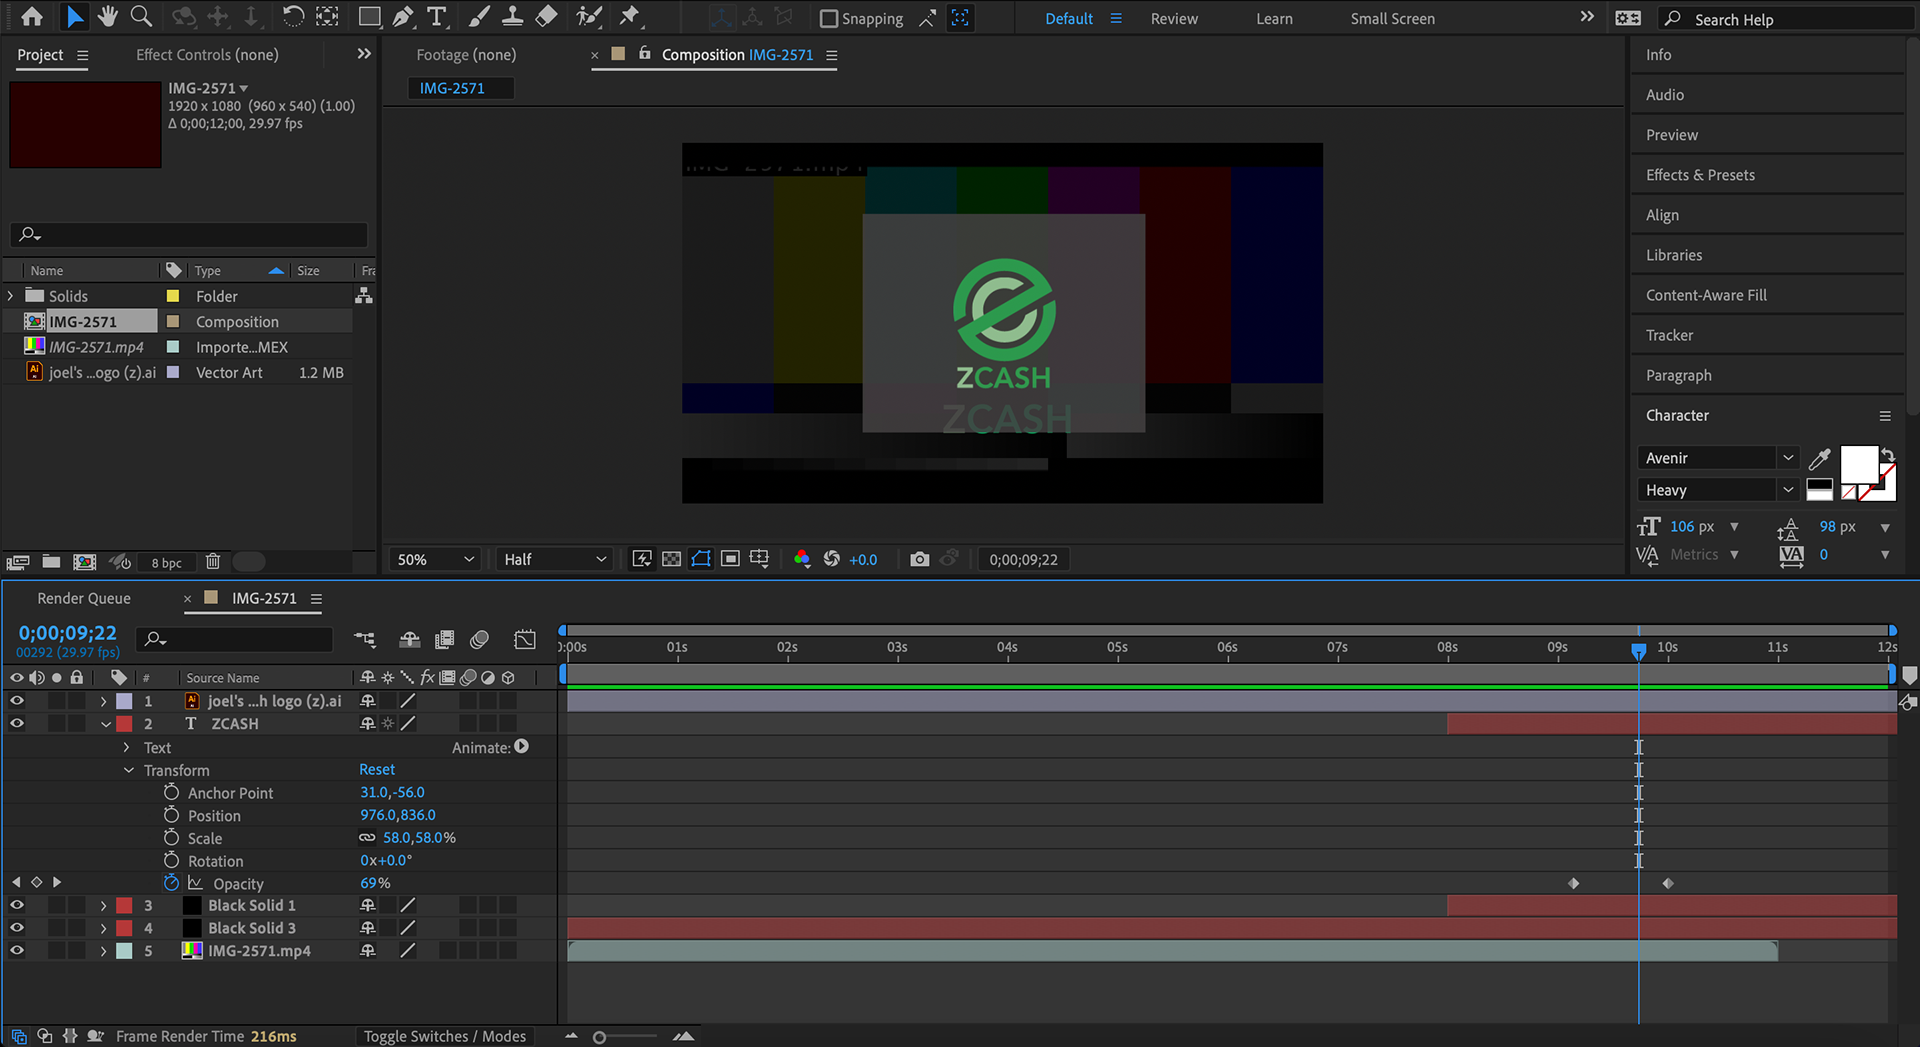This screenshot has height=1047, width=1920.
Task: Switch to the Learn workspace
Action: click(x=1274, y=19)
